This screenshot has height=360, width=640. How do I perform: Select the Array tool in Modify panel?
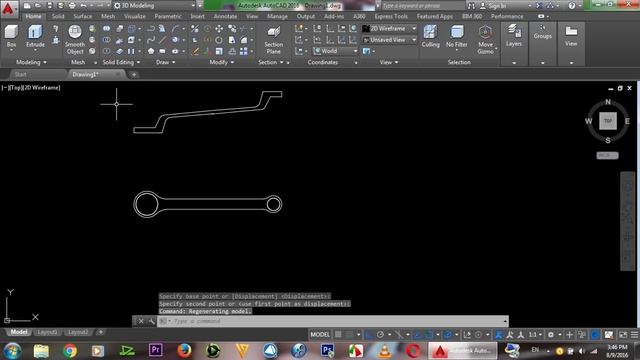[244, 51]
